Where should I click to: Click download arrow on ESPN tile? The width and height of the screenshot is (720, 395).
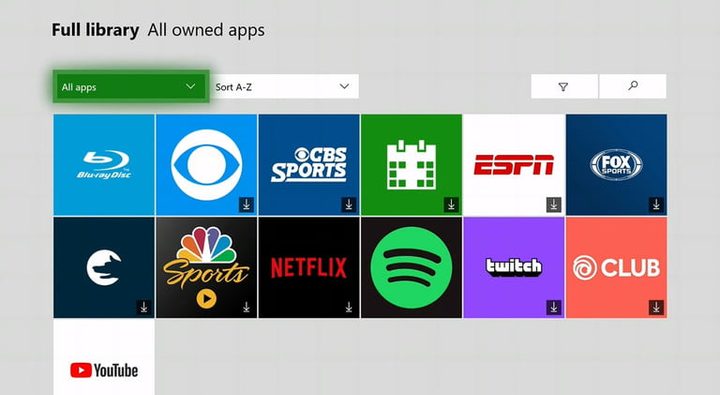point(554,204)
